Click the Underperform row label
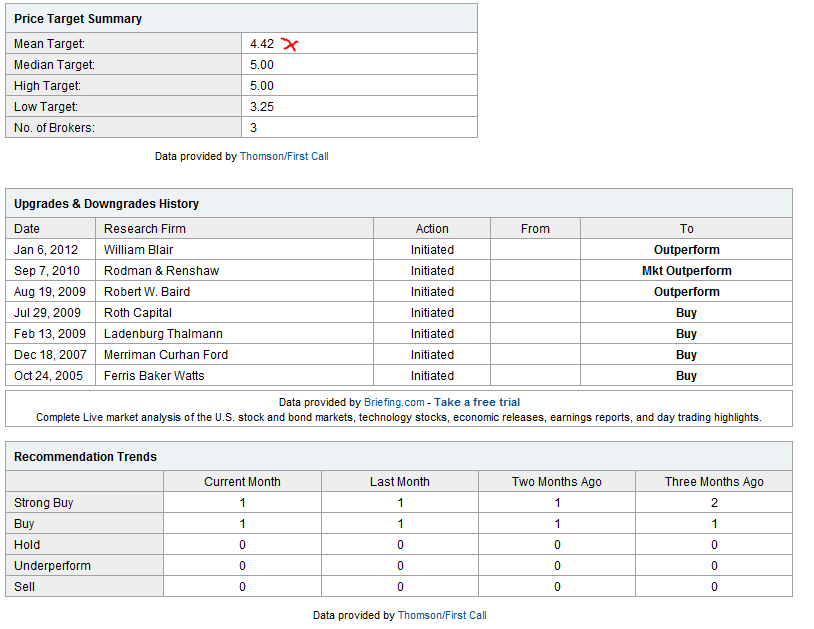Image resolution: width=814 pixels, height=629 pixels. [52, 566]
